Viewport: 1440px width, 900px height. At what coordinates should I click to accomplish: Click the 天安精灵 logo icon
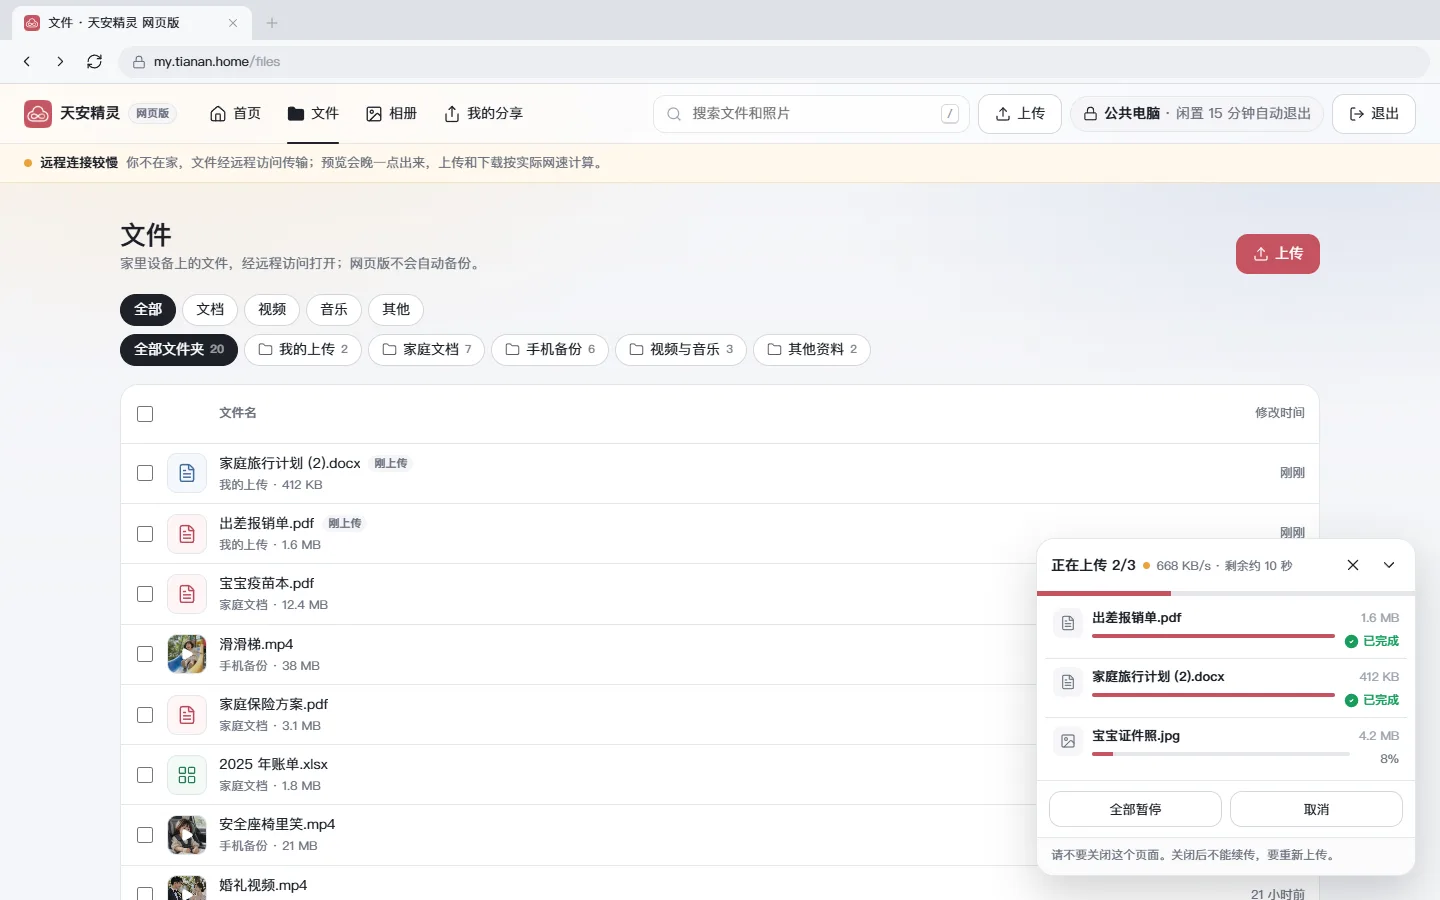(x=37, y=114)
